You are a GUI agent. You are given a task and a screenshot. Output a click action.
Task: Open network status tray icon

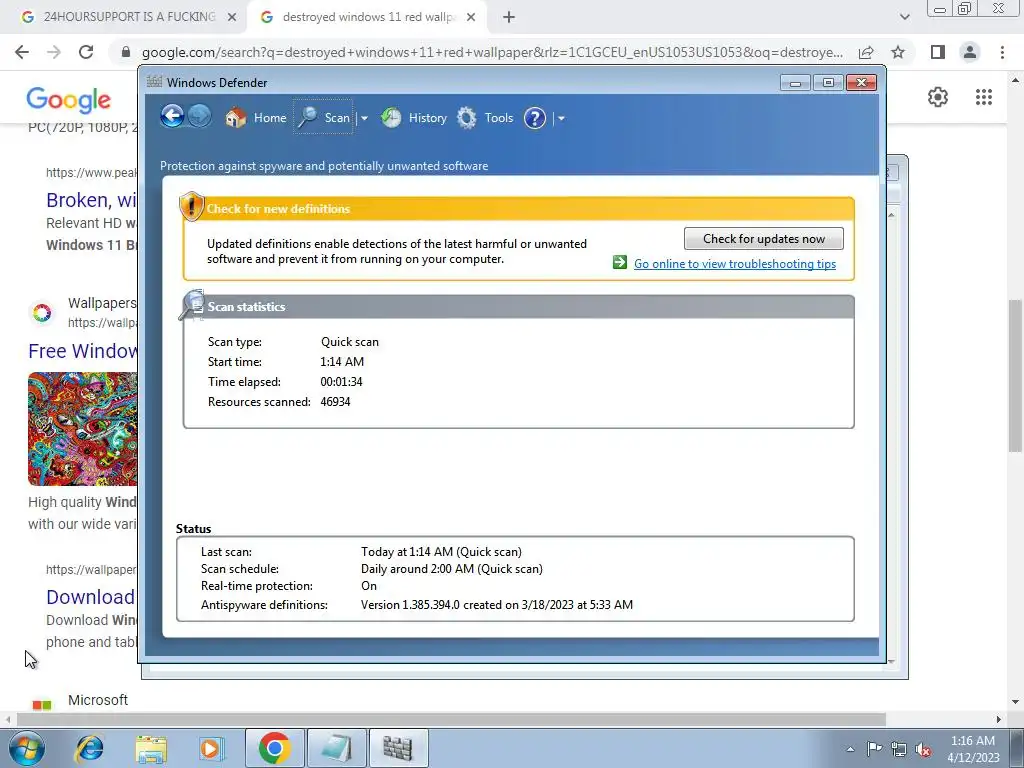899,749
